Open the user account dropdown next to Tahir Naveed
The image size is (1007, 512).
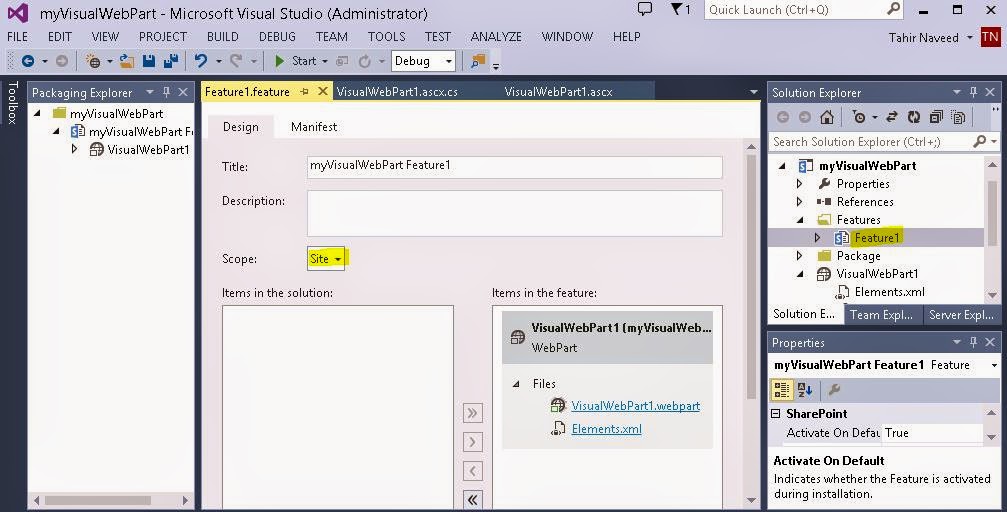(970, 37)
